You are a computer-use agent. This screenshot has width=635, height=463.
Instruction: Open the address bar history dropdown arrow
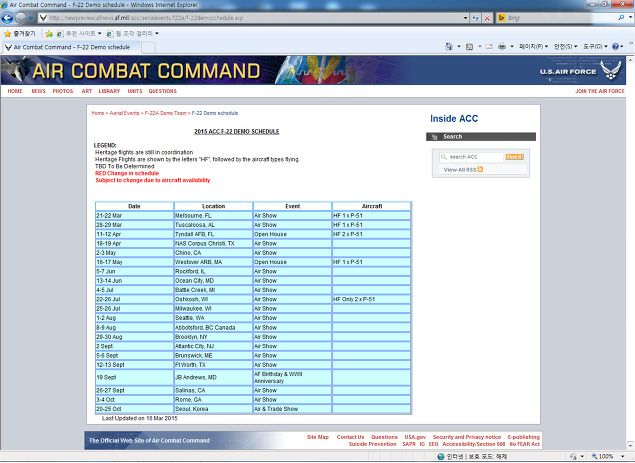(465, 18)
